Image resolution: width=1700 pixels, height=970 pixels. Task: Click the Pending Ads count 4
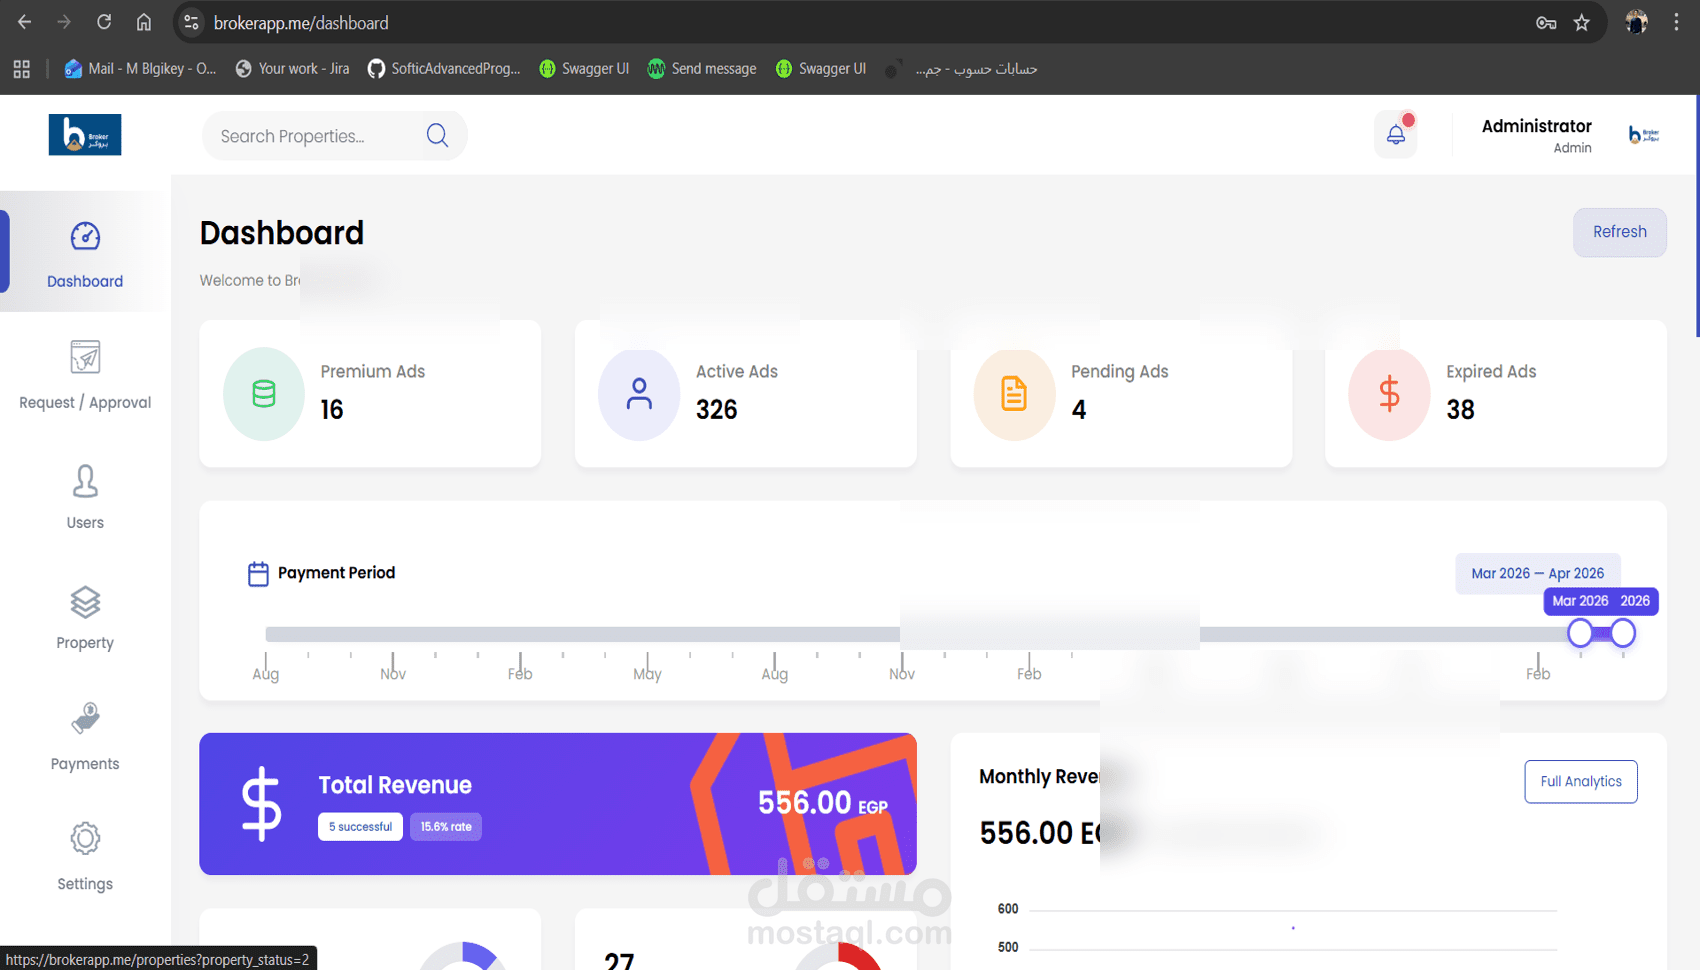[1079, 410]
